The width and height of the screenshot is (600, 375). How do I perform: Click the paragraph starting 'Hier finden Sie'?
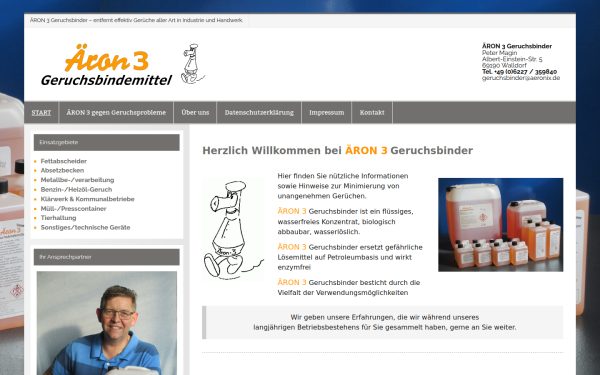pos(343,186)
